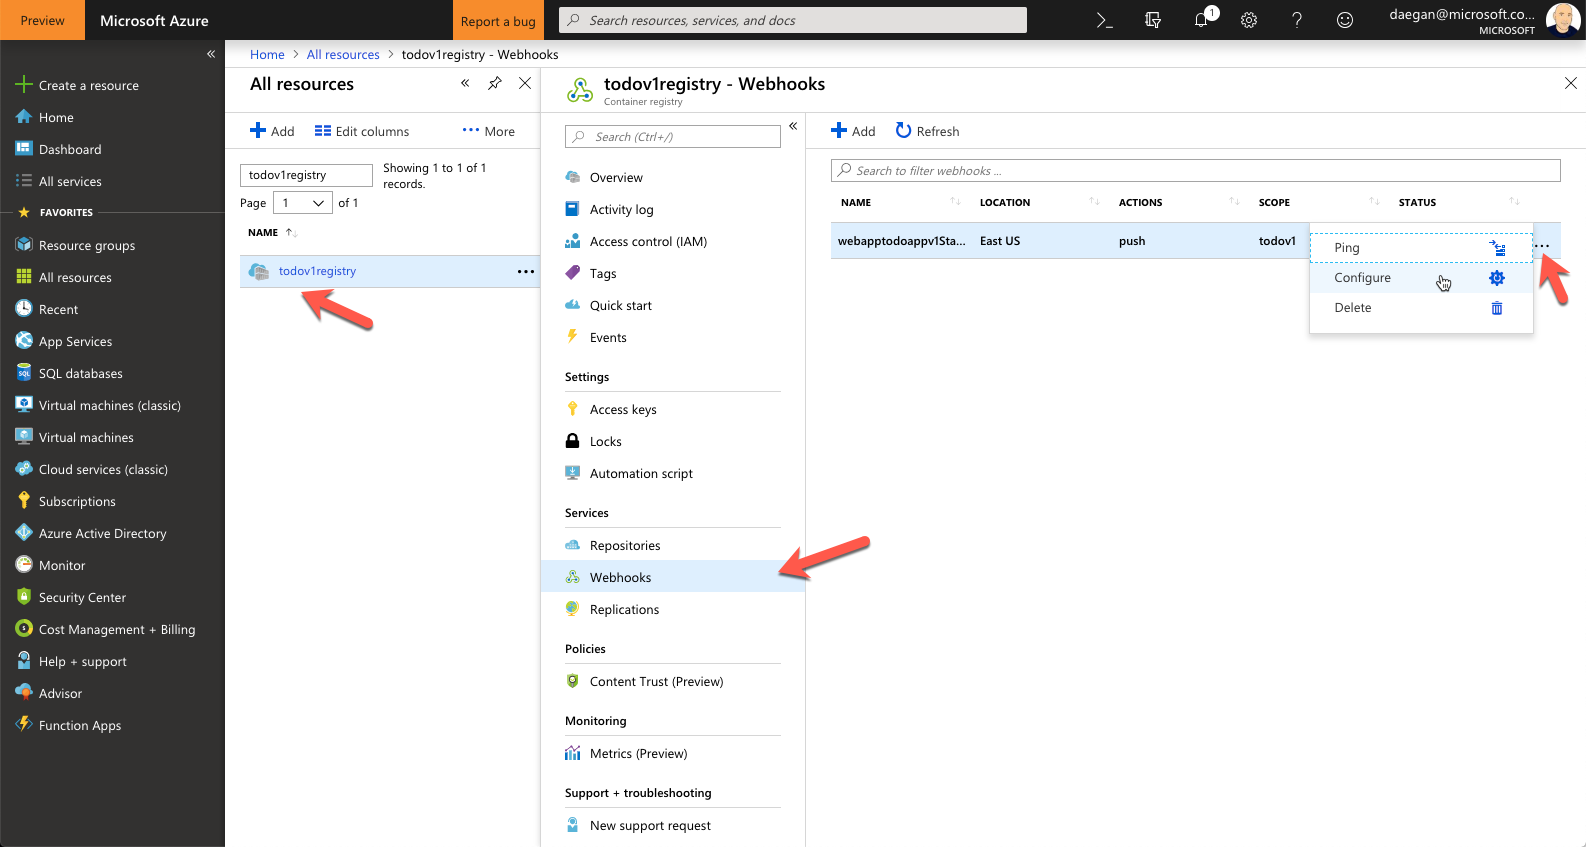Screen dimensions: 1586x847
Task: Open the directory and subscription filter icon
Action: pos(1152,20)
